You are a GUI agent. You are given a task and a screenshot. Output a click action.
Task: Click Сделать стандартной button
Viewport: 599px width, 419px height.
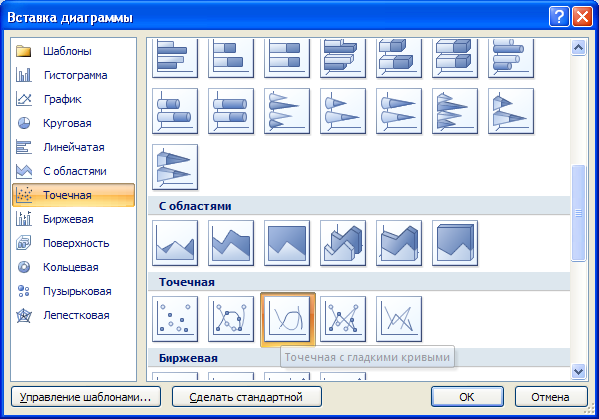247,397
